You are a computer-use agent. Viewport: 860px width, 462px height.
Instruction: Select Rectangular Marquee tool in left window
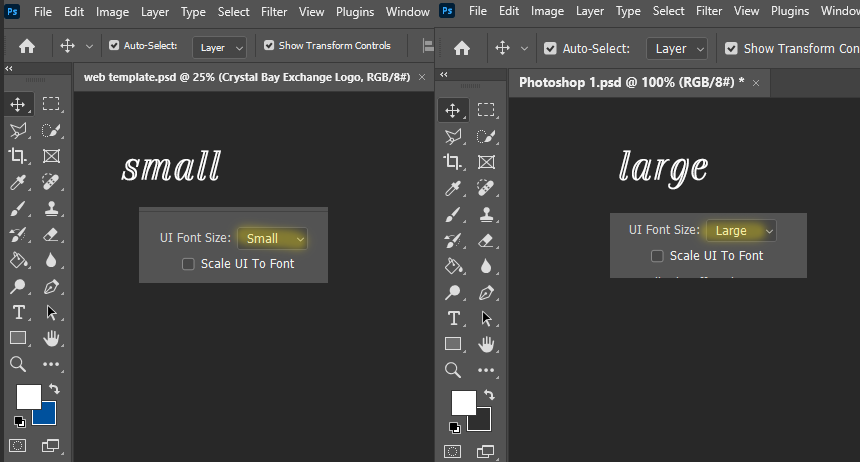(51, 104)
